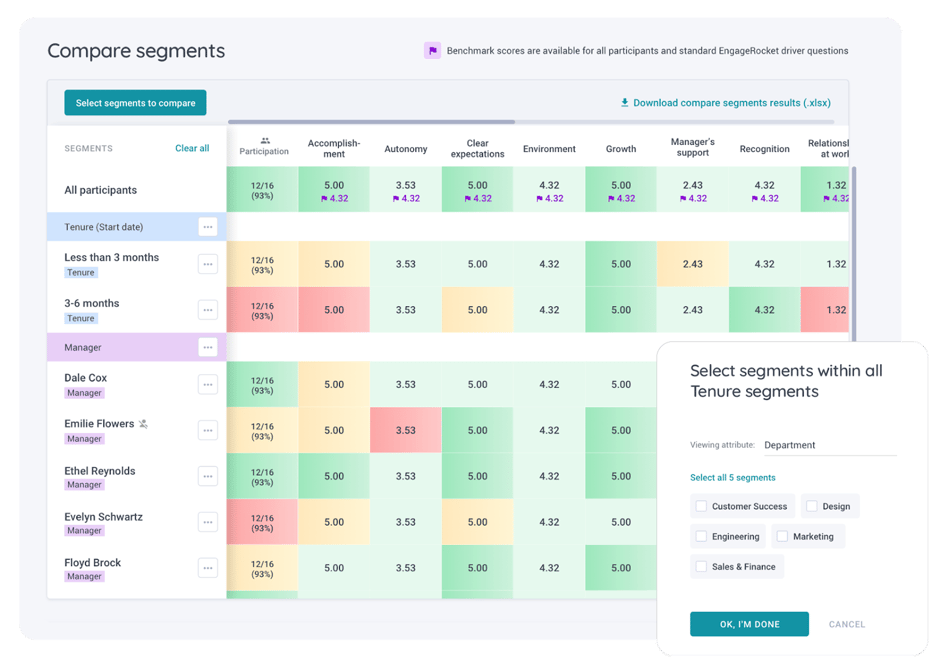Click Select all 5 segments link
Image resolution: width=940 pixels, height=670 pixels.
click(x=733, y=479)
